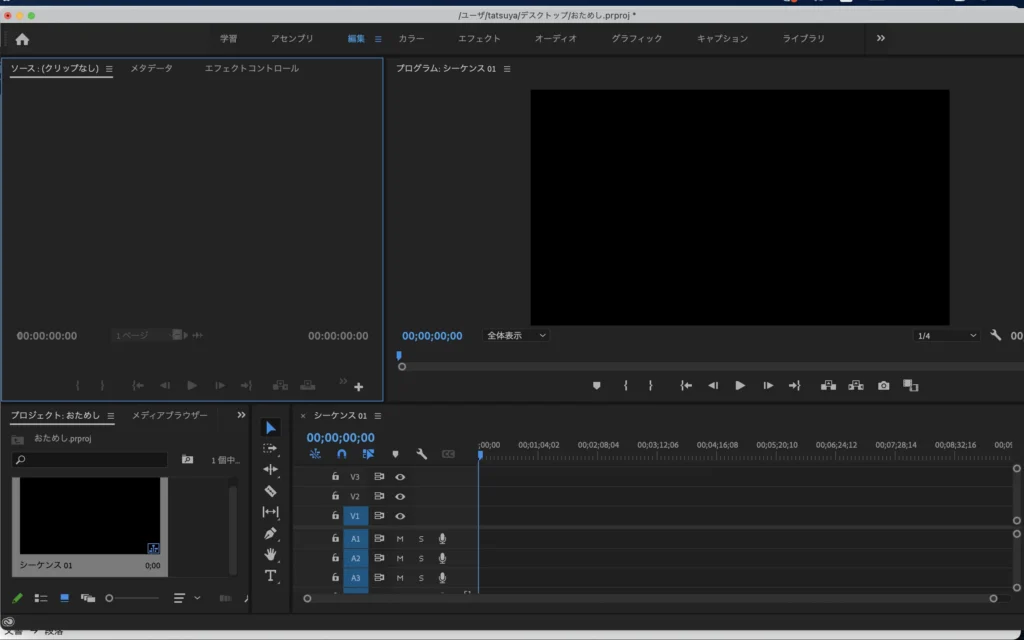
Task: Mute audio track A1
Action: 400,539
